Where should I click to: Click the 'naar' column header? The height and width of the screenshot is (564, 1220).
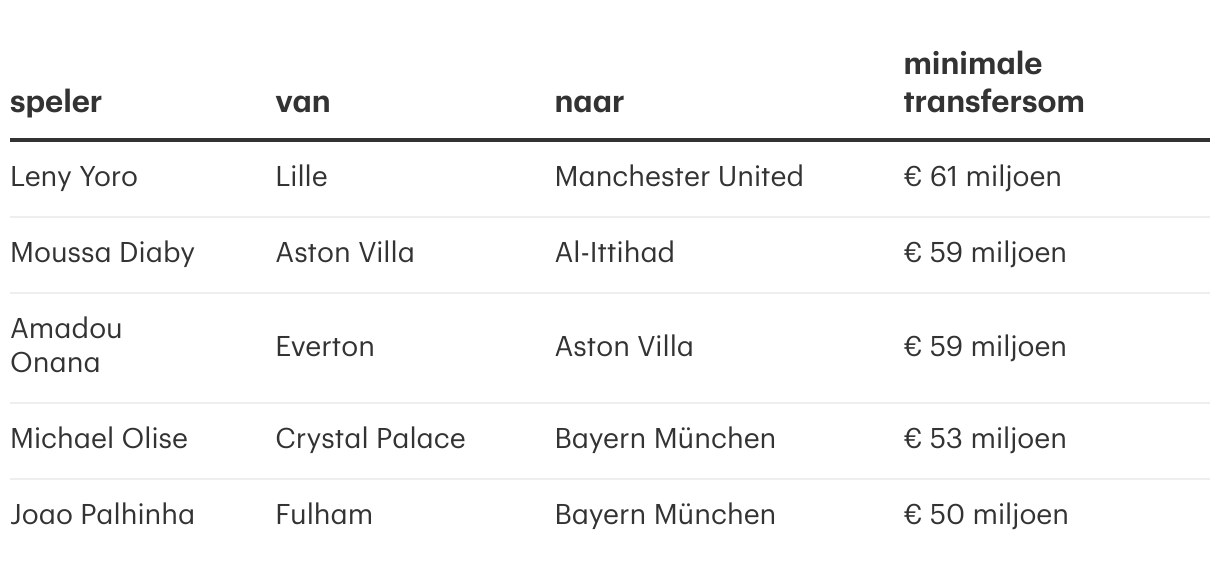589,102
